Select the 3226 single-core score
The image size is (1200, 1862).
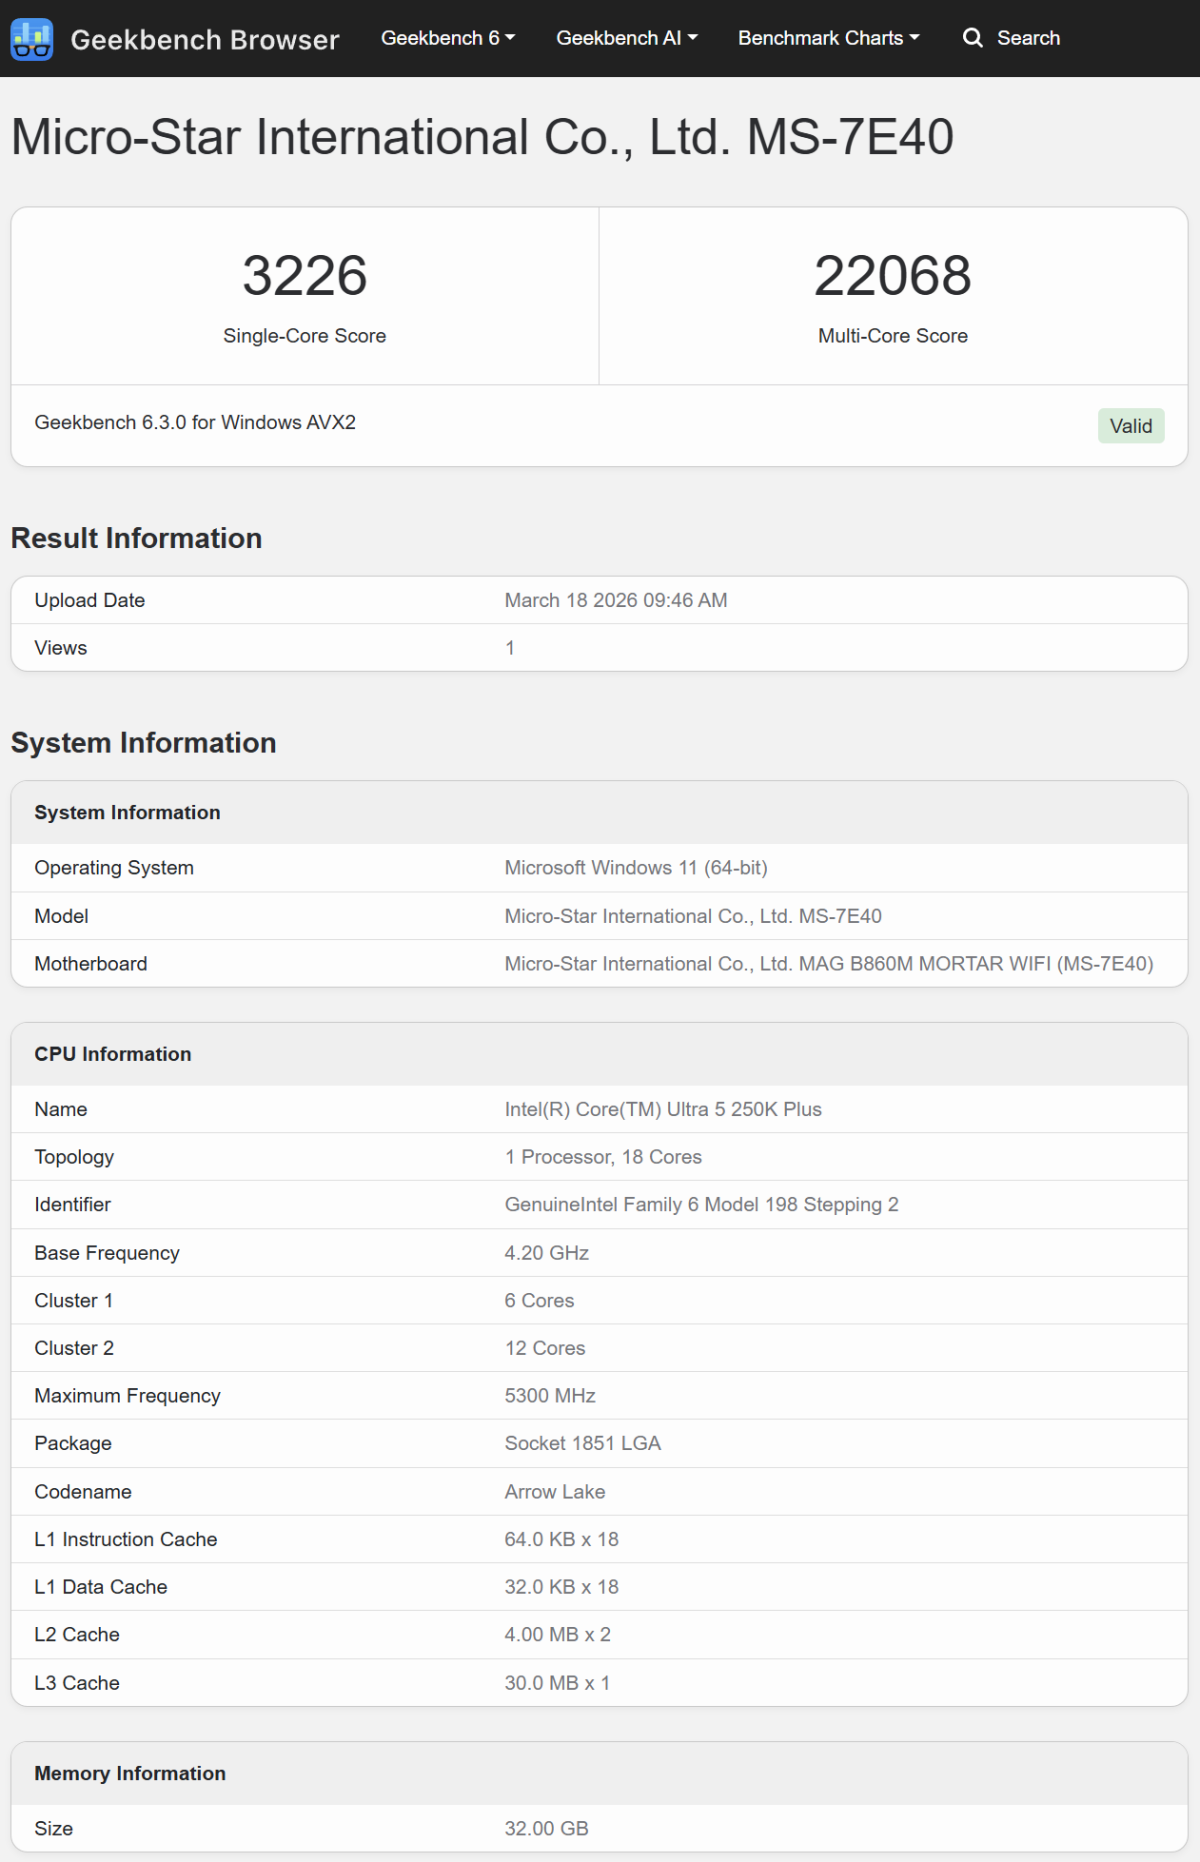pyautogui.click(x=304, y=275)
